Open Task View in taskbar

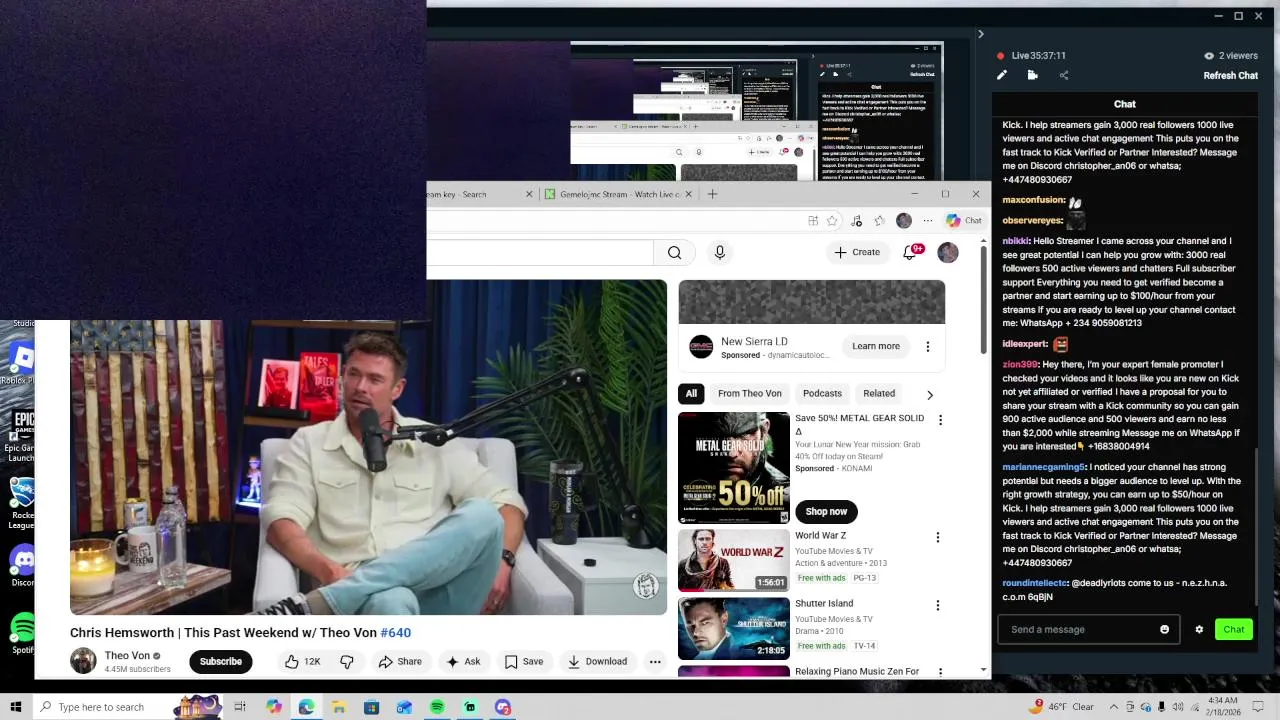pyautogui.click(x=240, y=707)
